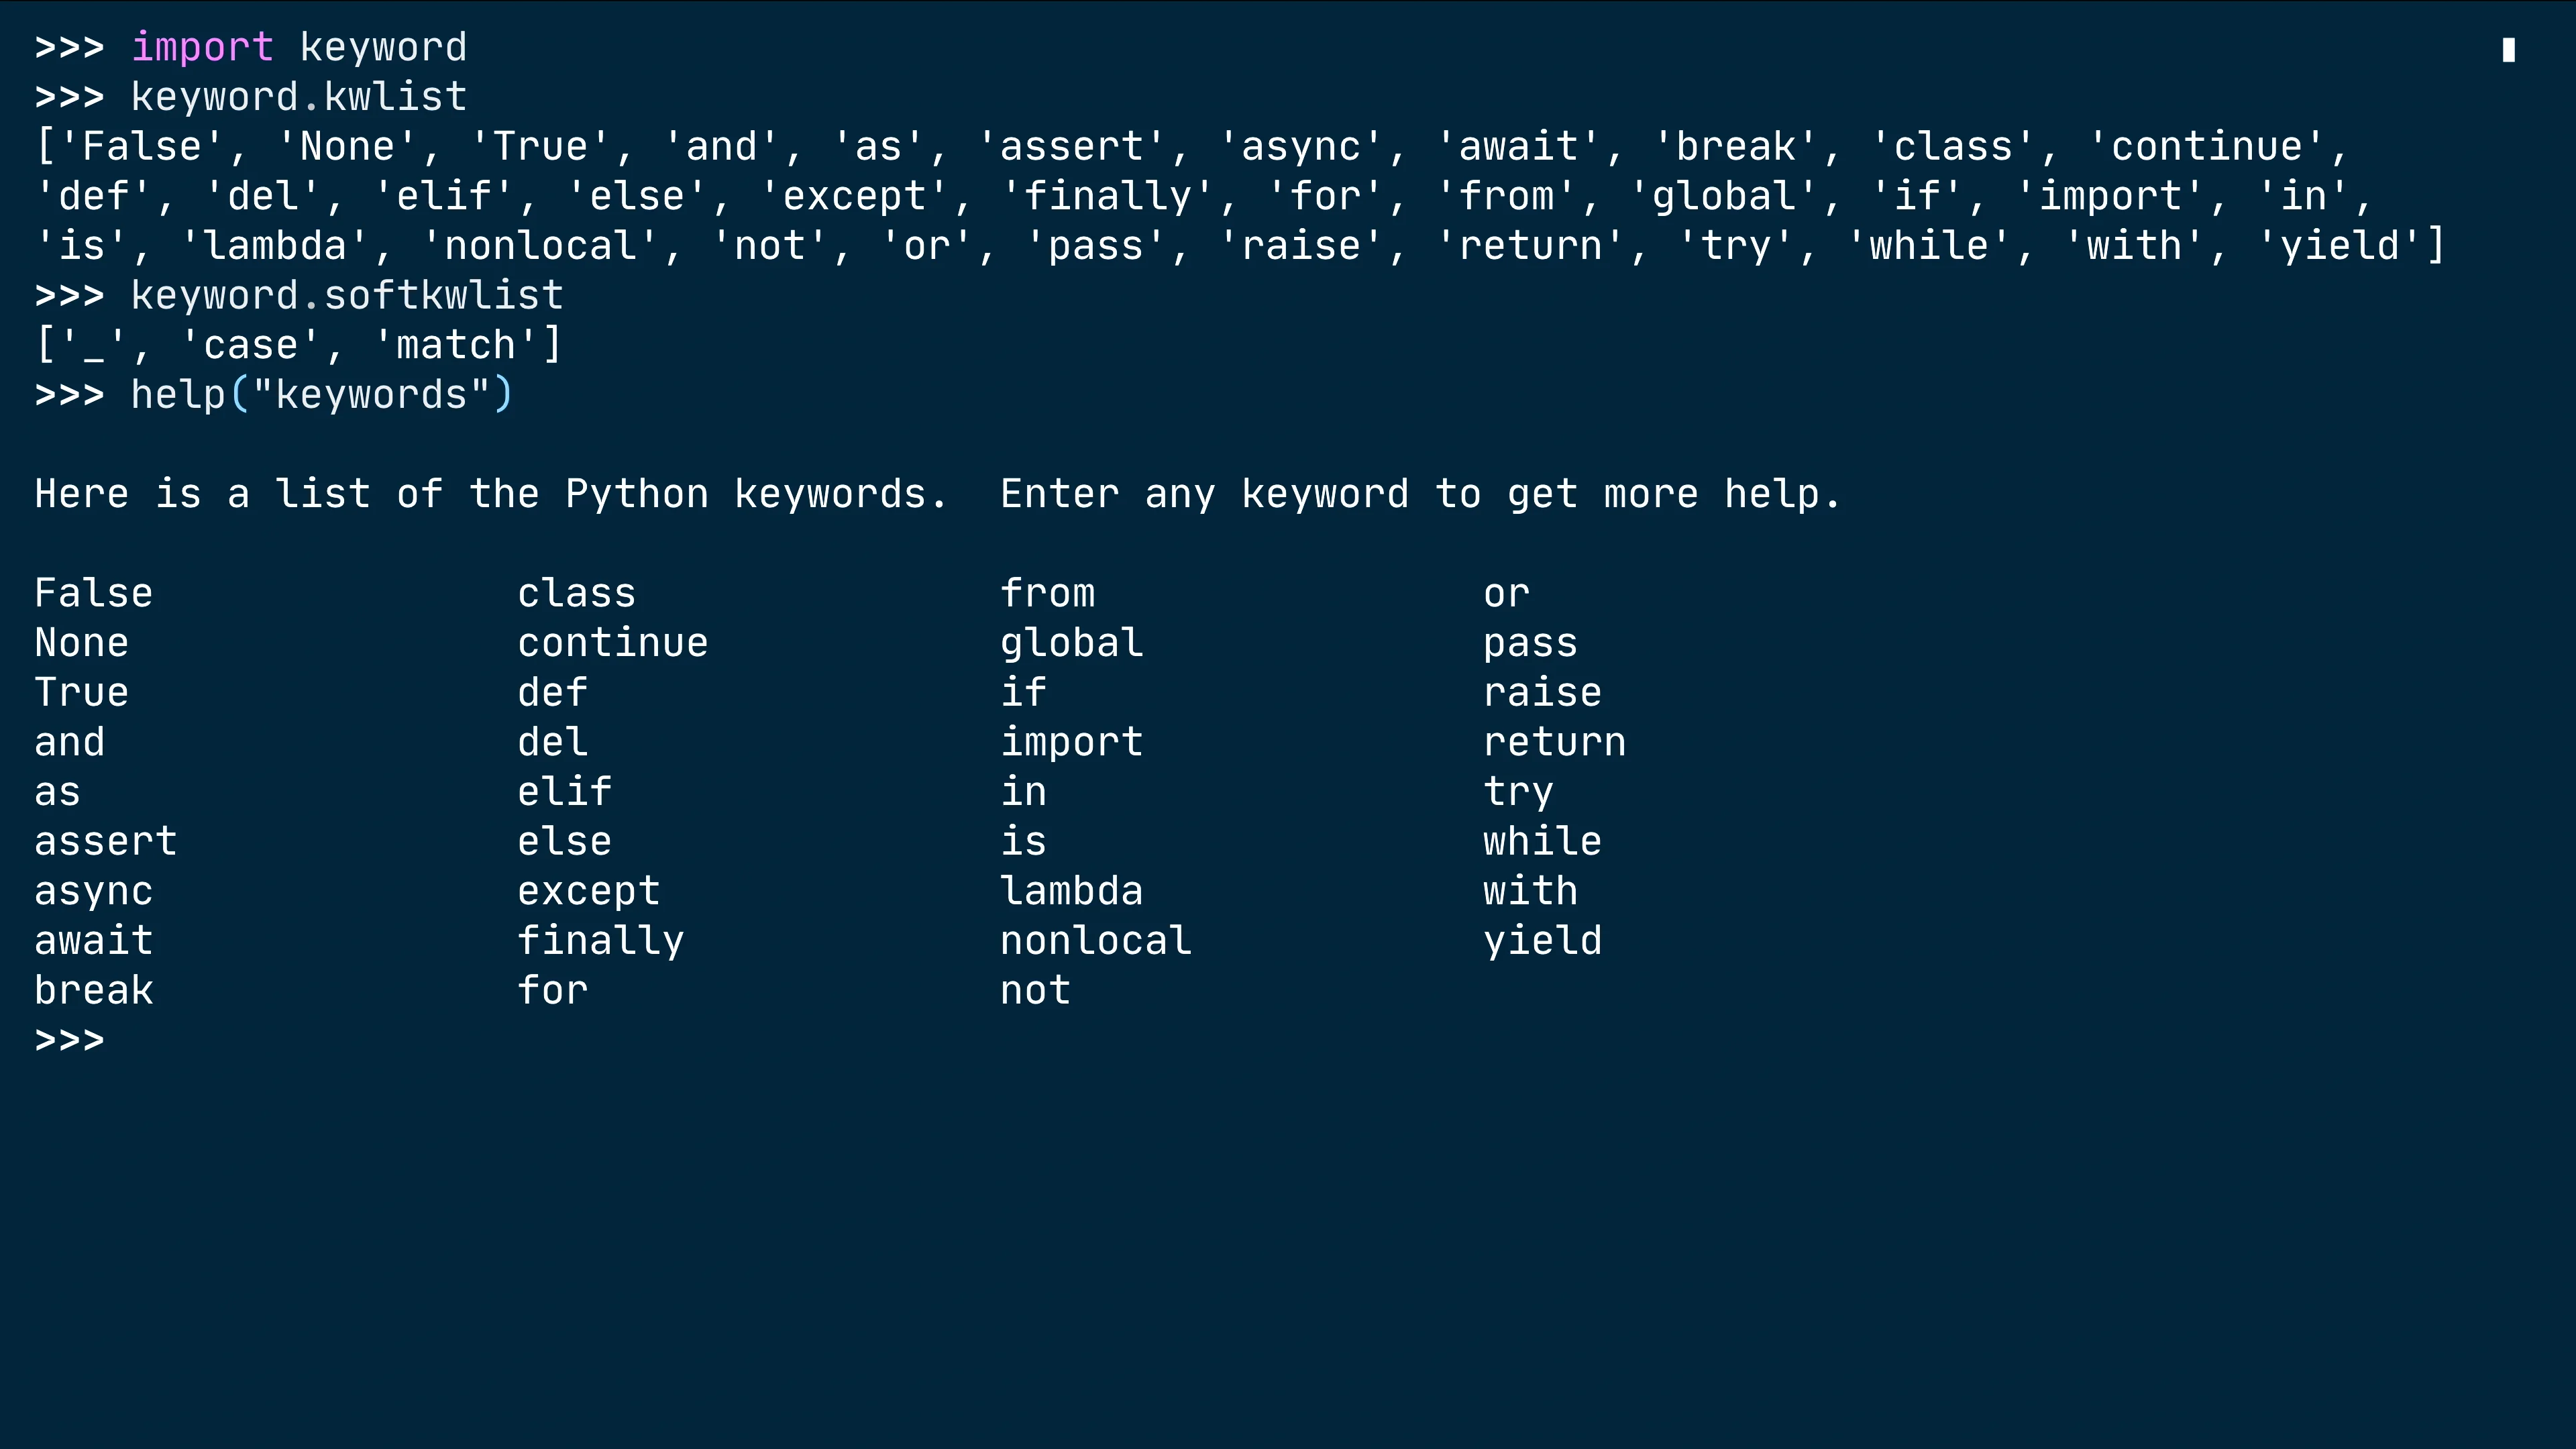Click the keyword.softkwlist command text

point(347,295)
